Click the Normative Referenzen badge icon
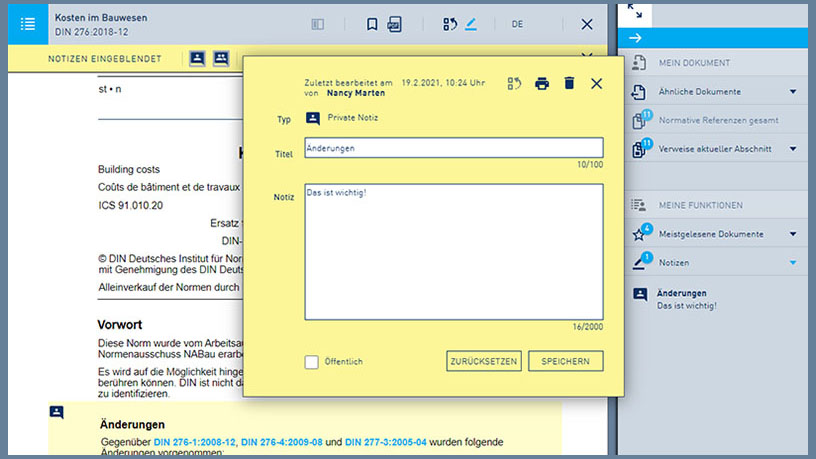Screen dimensions: 816x459 (641, 119)
